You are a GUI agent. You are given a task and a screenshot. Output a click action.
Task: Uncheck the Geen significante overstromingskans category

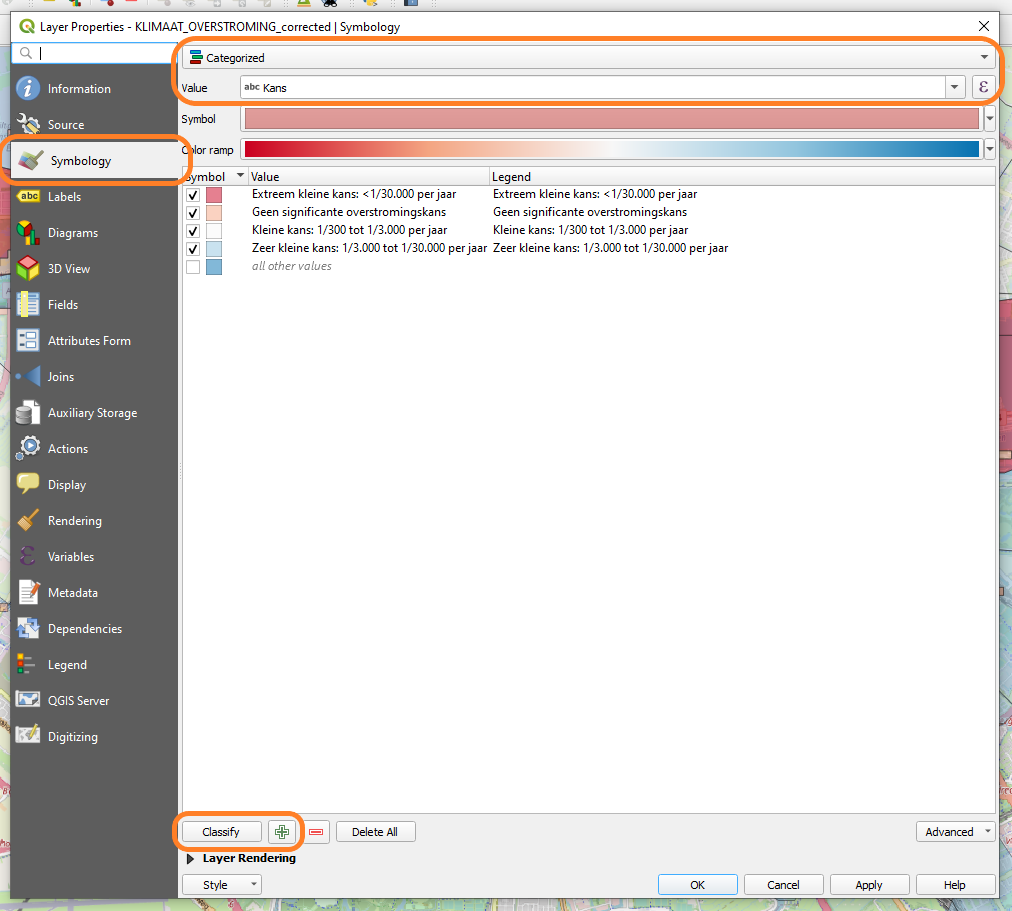pos(192,213)
